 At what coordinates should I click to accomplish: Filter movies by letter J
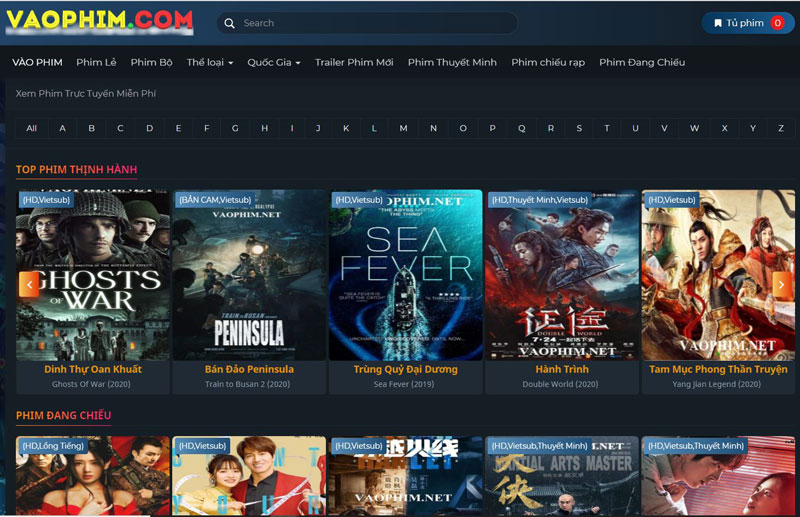[318, 128]
